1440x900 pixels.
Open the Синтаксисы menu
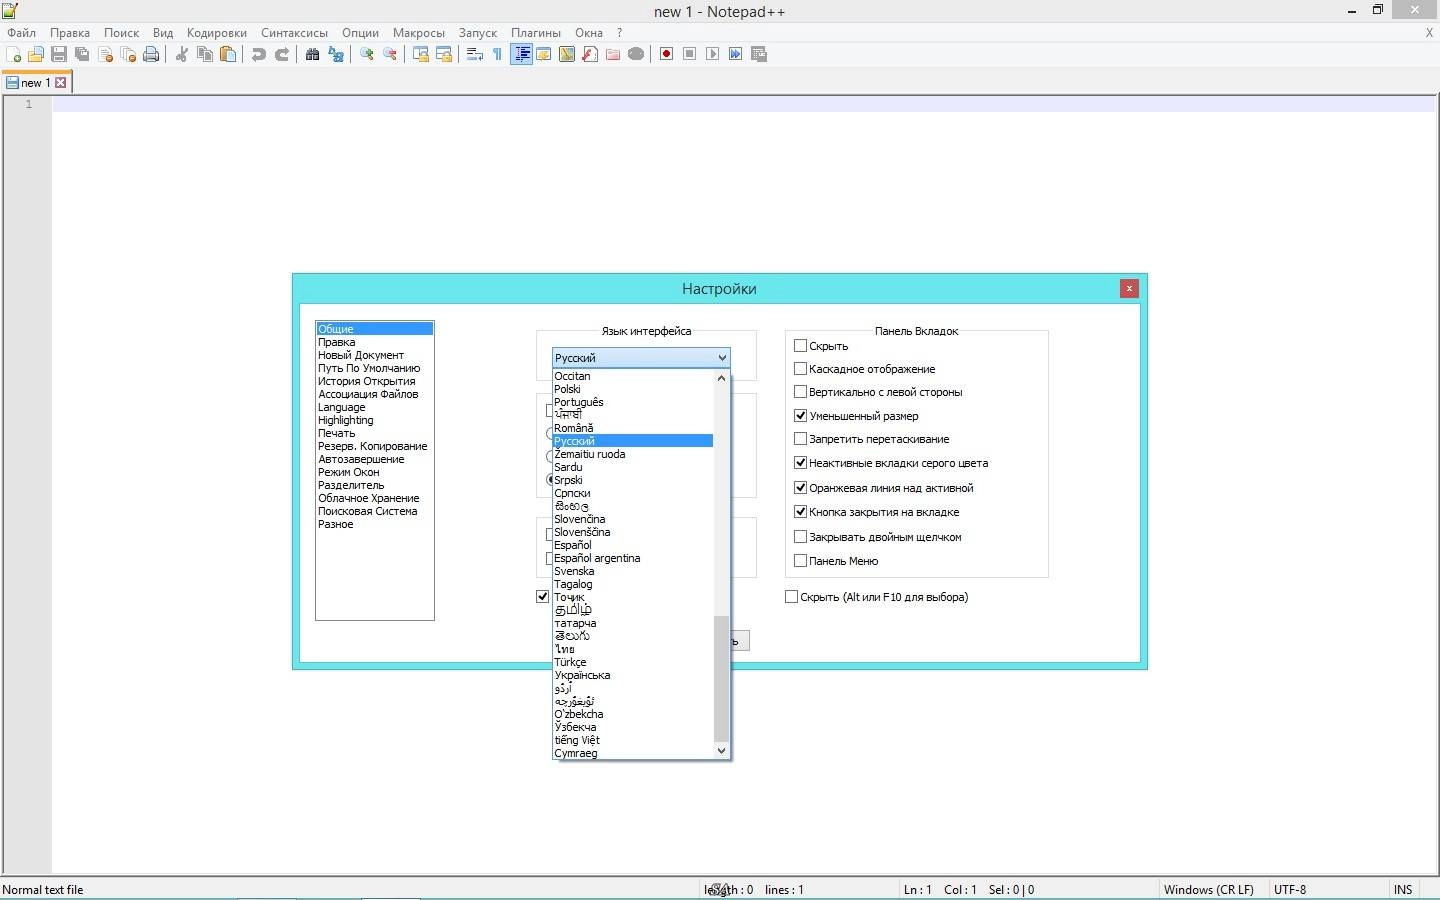(x=294, y=32)
